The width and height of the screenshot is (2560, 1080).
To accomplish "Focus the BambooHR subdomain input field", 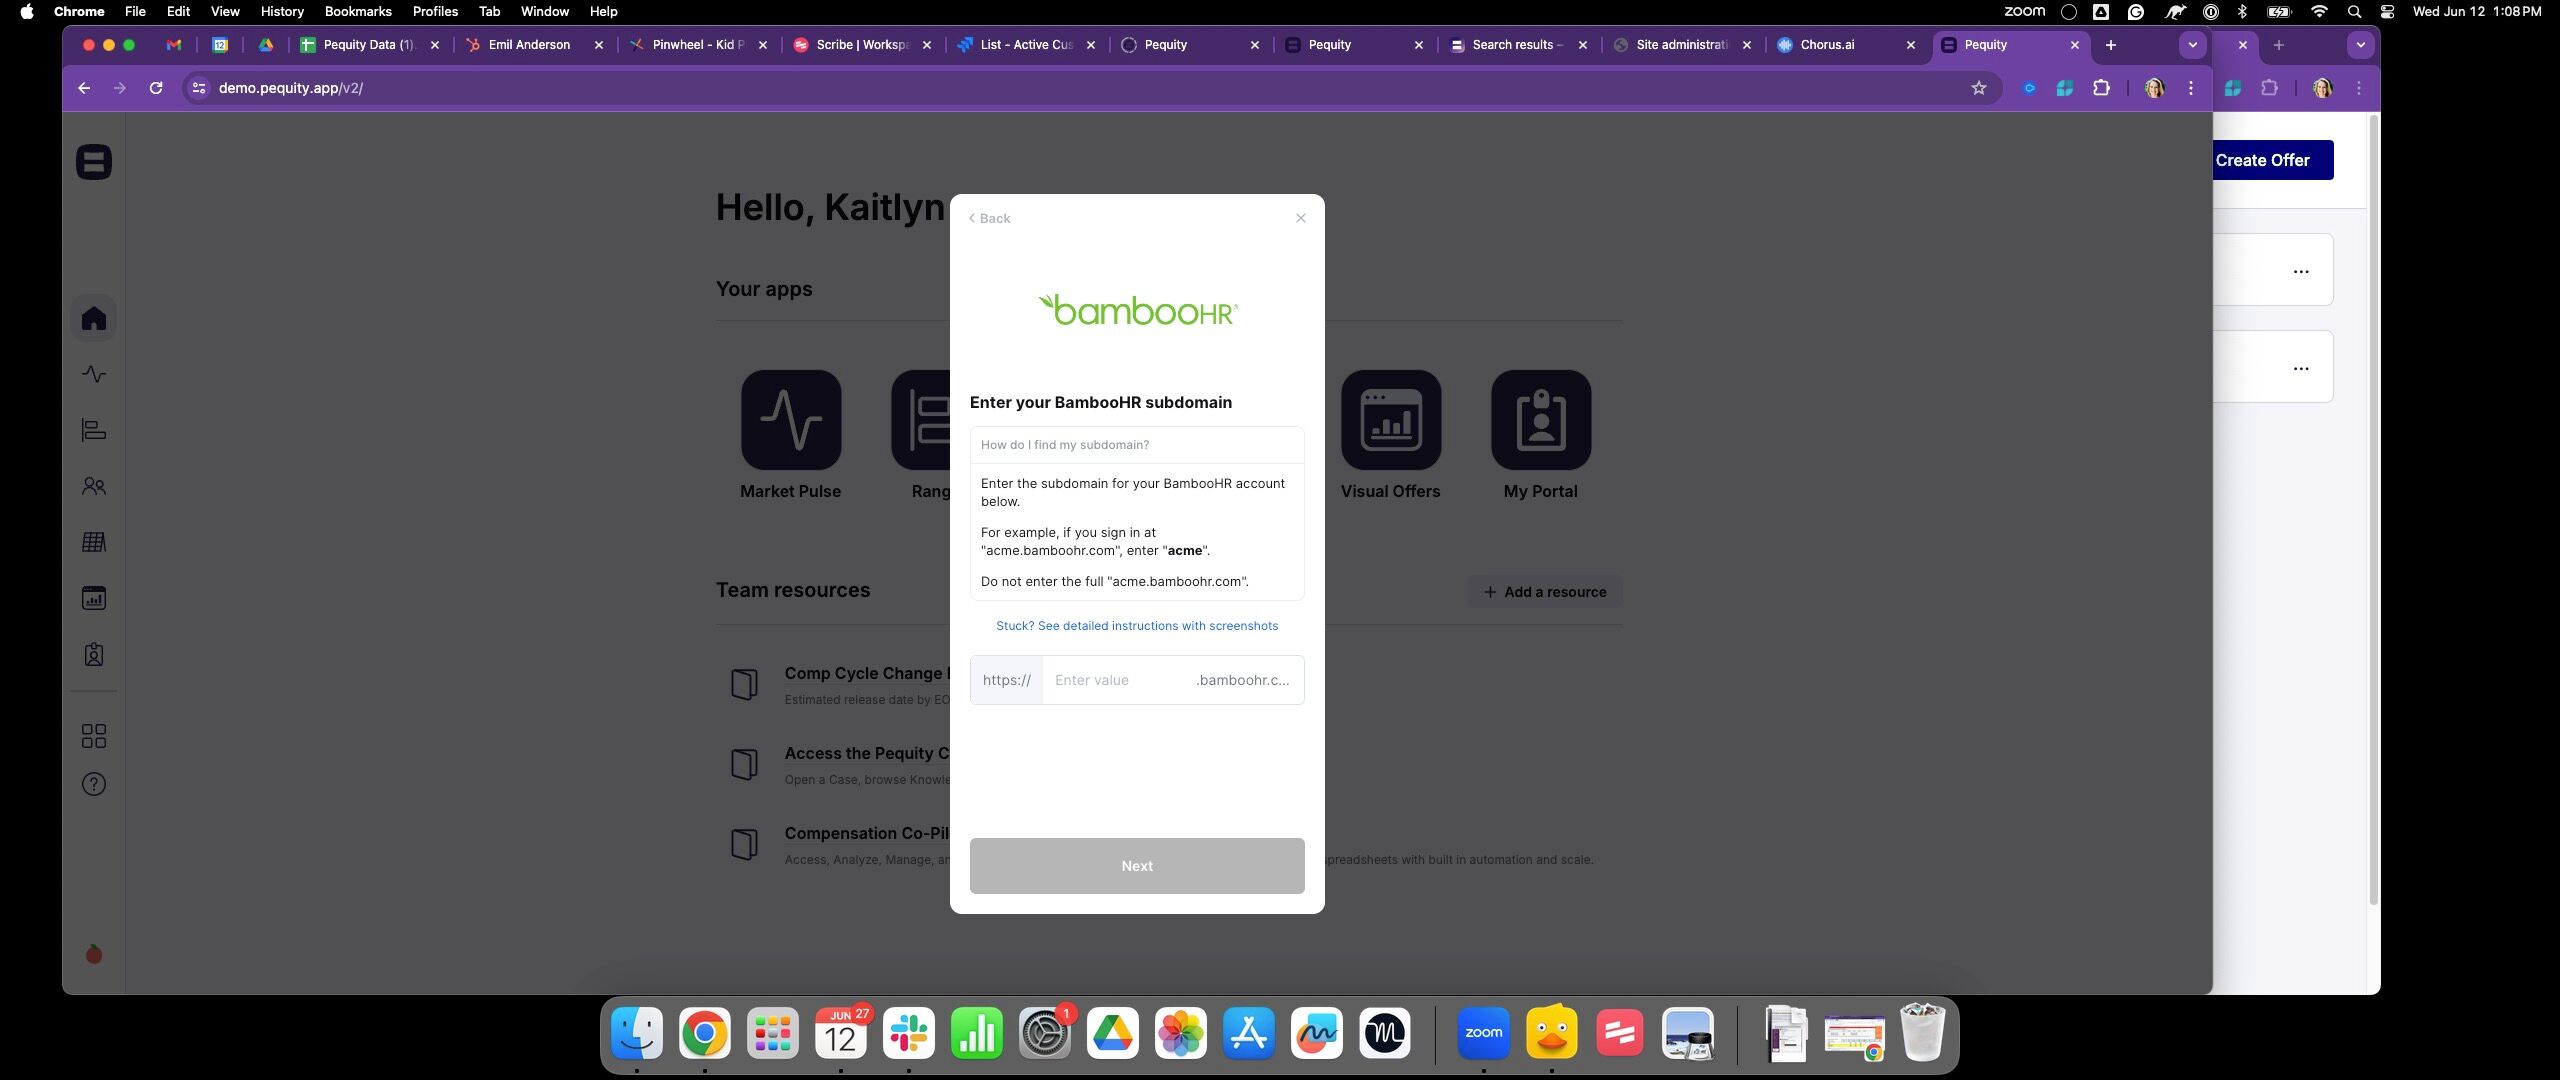I will 1117,680.
